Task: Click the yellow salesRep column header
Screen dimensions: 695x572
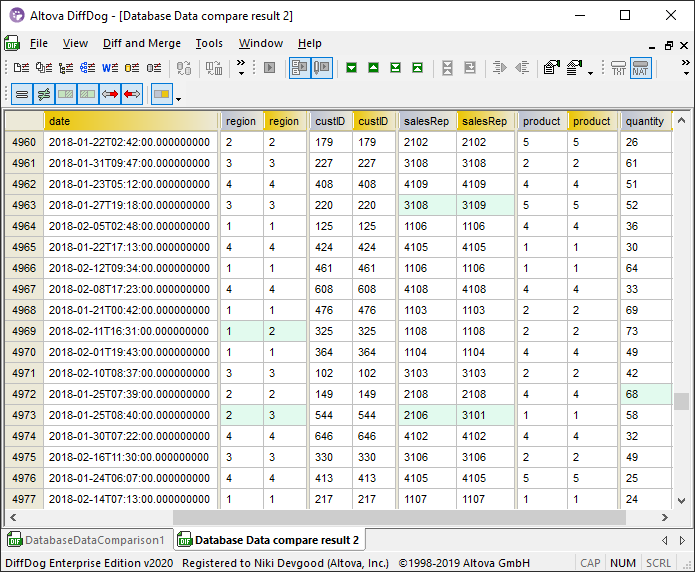Action: 485,121
